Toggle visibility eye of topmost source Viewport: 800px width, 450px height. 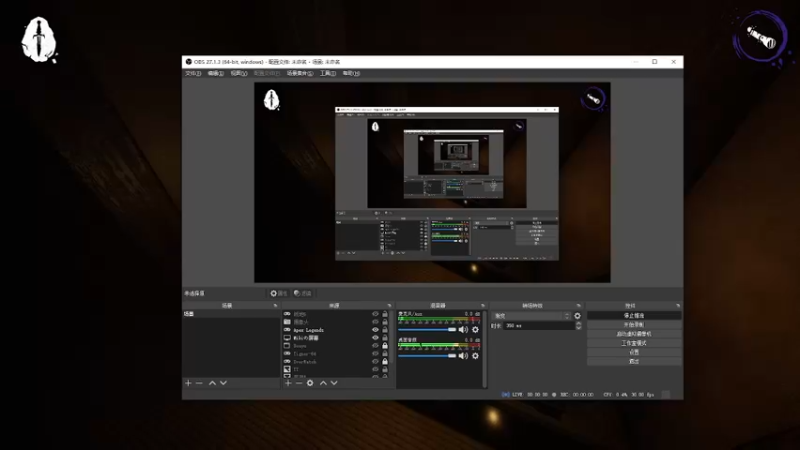tap(376, 314)
